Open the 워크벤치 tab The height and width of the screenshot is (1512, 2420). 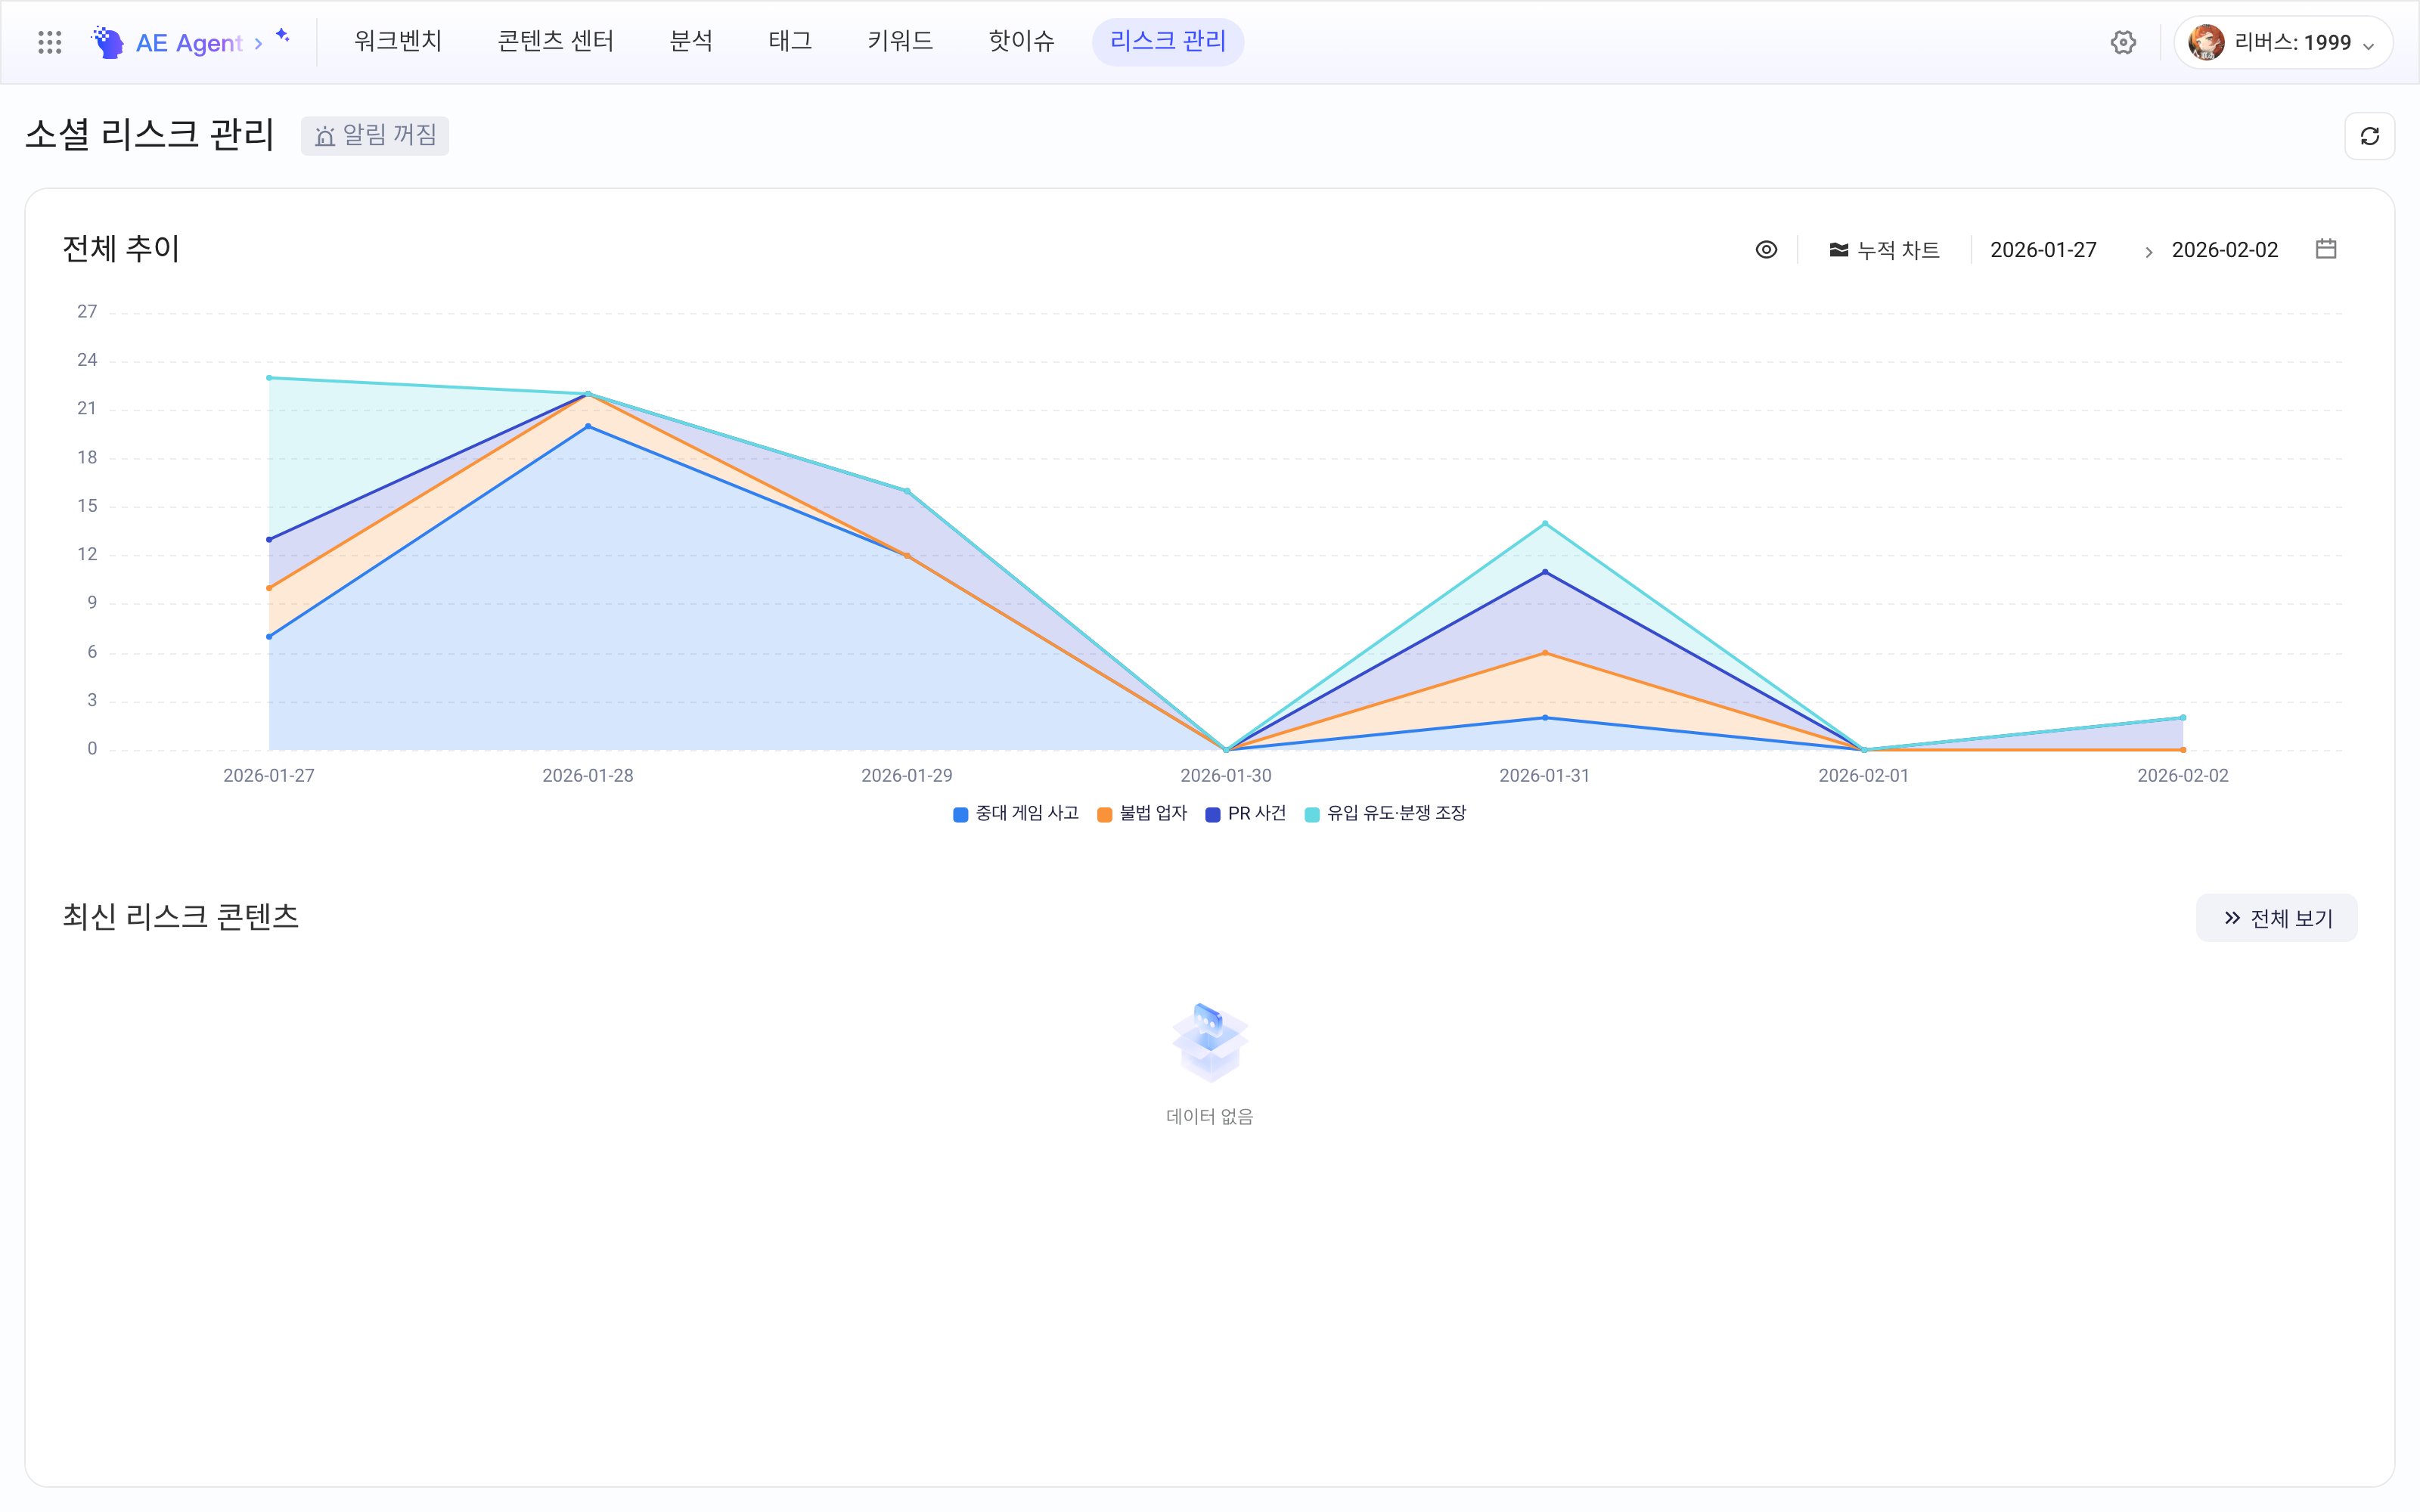pyautogui.click(x=398, y=41)
